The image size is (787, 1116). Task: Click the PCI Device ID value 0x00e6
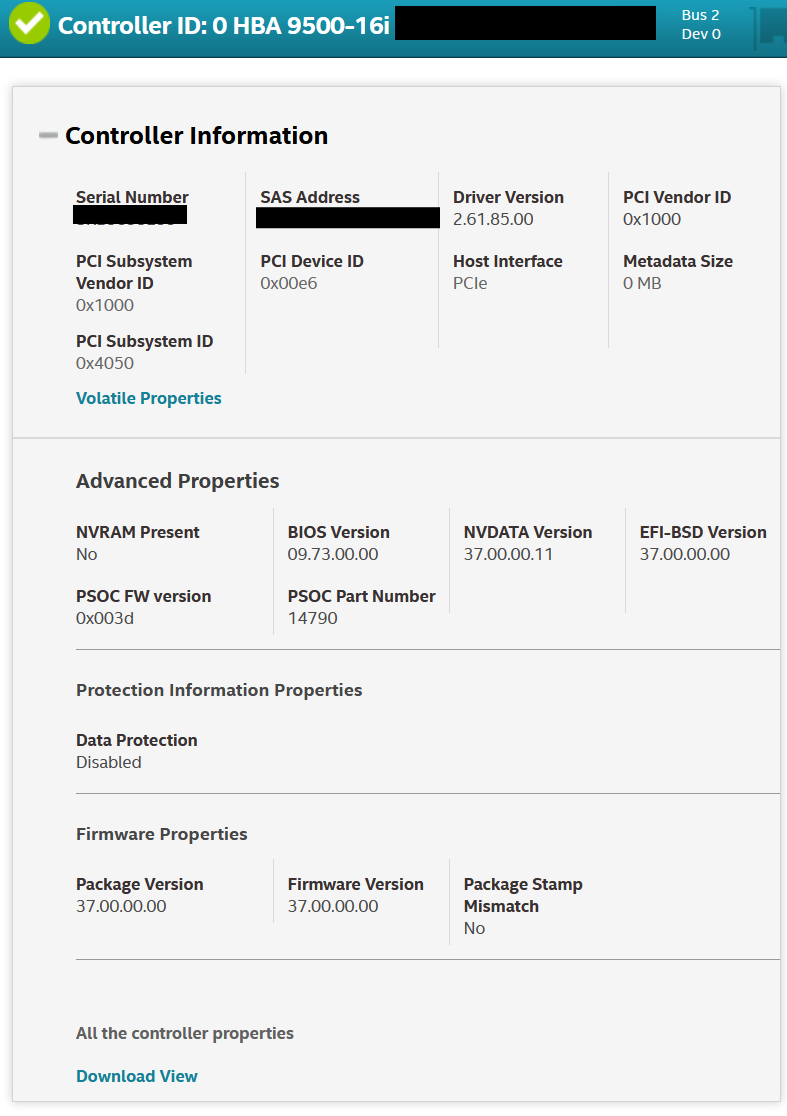click(x=289, y=283)
